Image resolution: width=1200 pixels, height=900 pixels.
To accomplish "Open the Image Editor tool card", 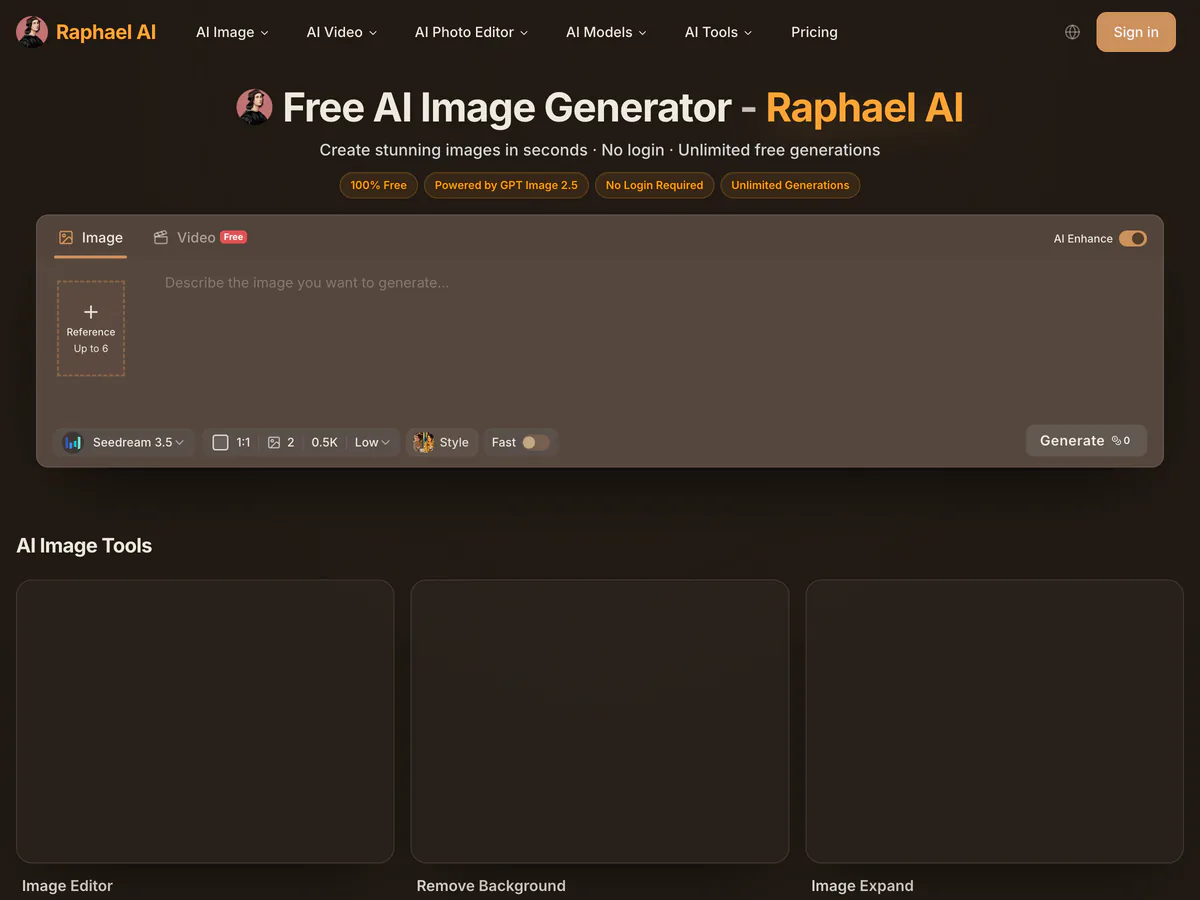I will [205, 721].
